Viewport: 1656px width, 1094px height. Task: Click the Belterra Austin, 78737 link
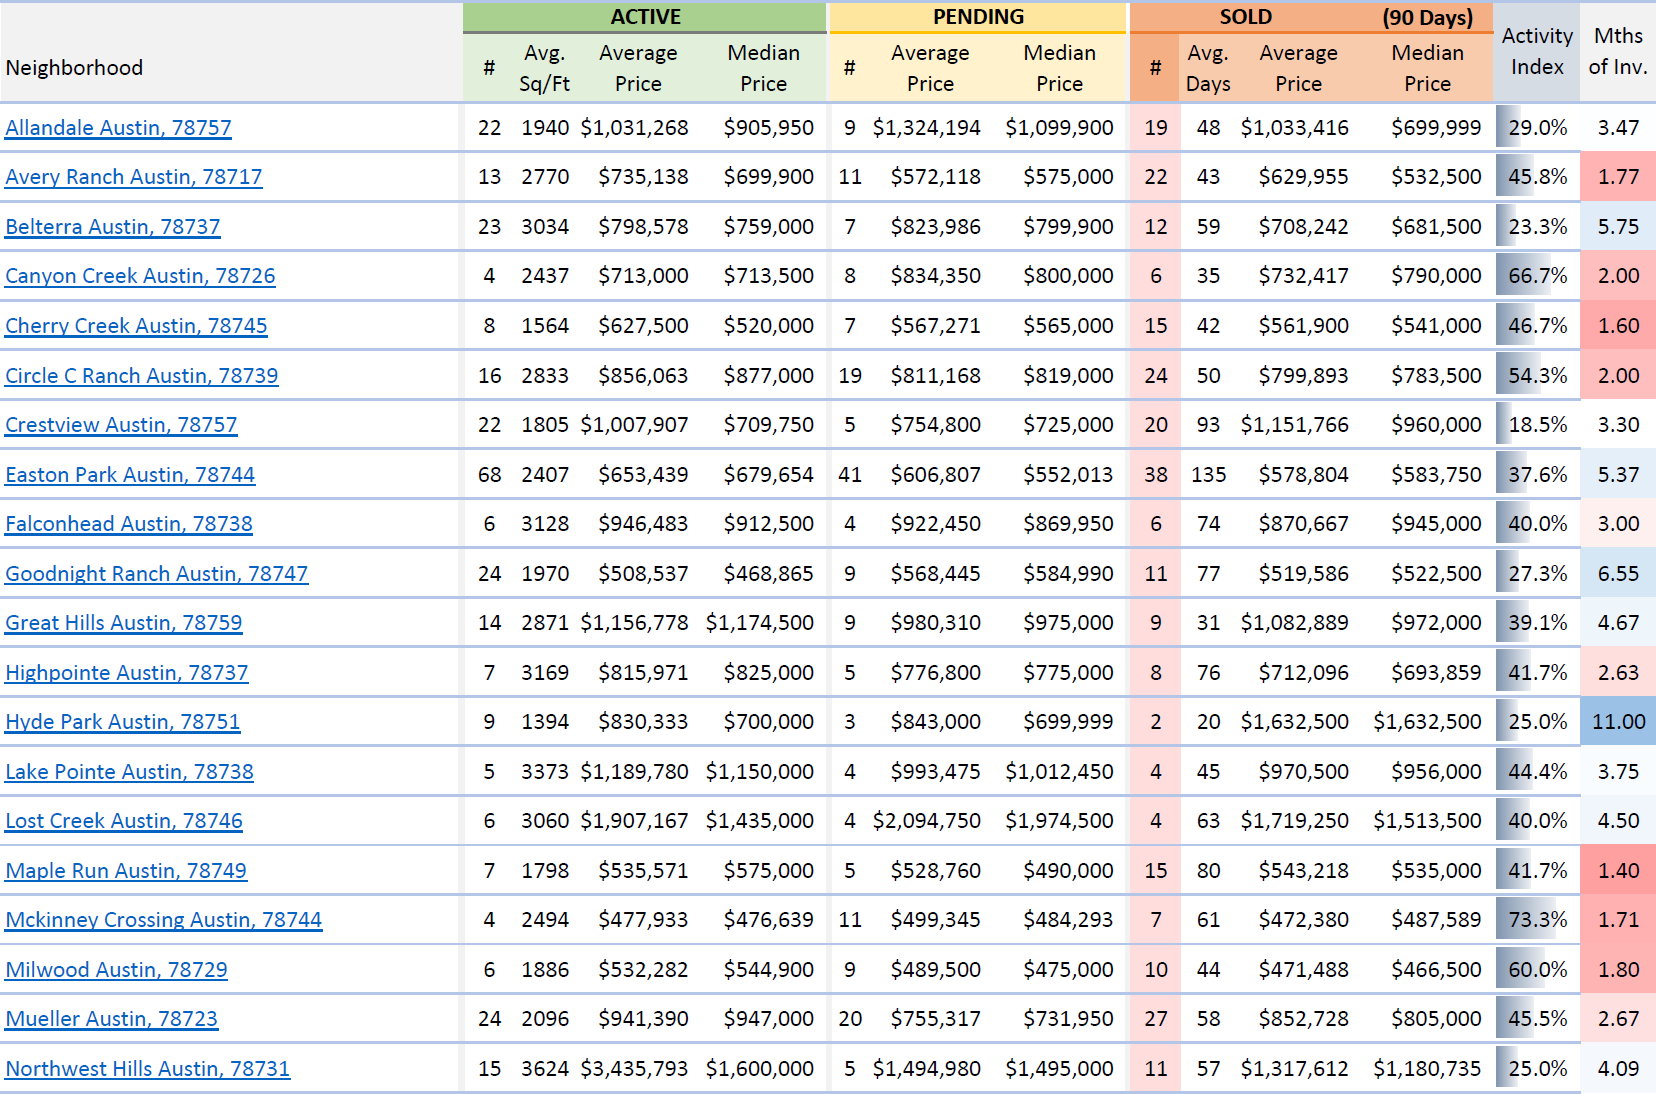112,227
